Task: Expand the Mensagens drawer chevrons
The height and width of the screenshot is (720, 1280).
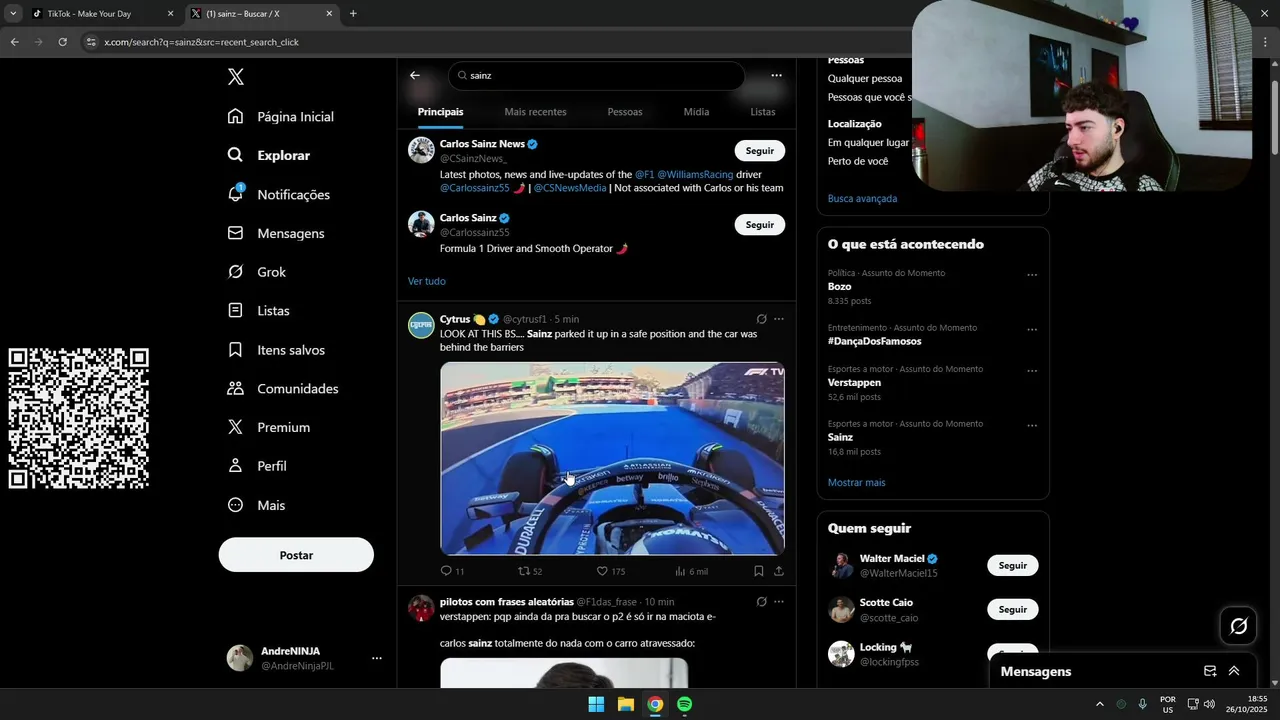Action: [x=1234, y=671]
